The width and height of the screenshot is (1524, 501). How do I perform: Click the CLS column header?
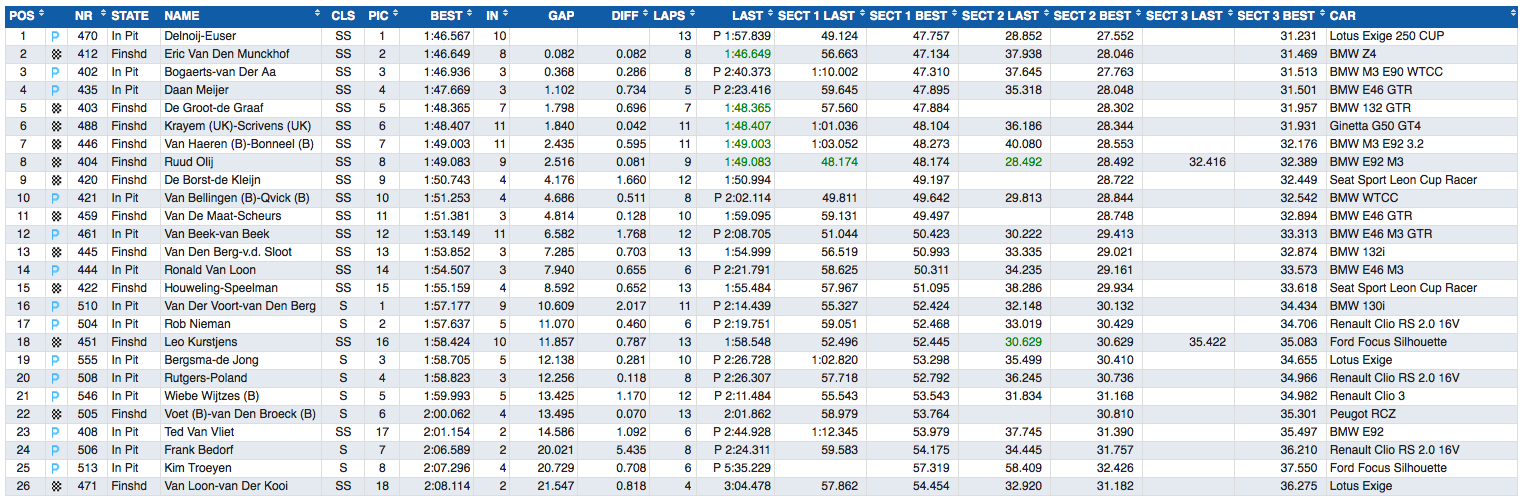tap(343, 16)
